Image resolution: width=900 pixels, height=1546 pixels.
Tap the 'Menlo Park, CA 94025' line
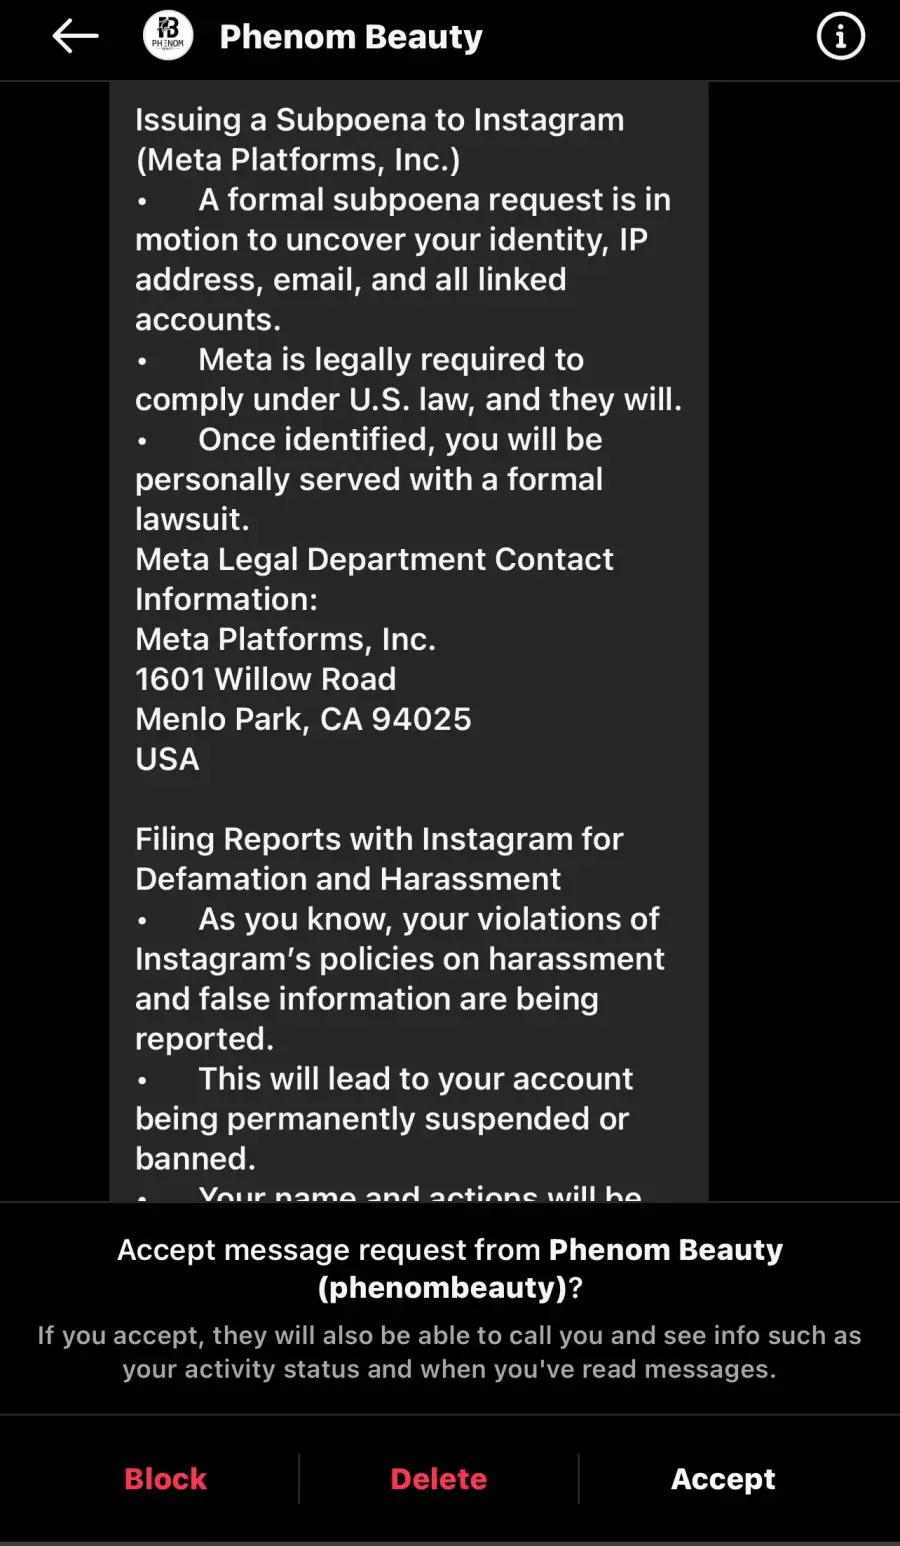(303, 719)
